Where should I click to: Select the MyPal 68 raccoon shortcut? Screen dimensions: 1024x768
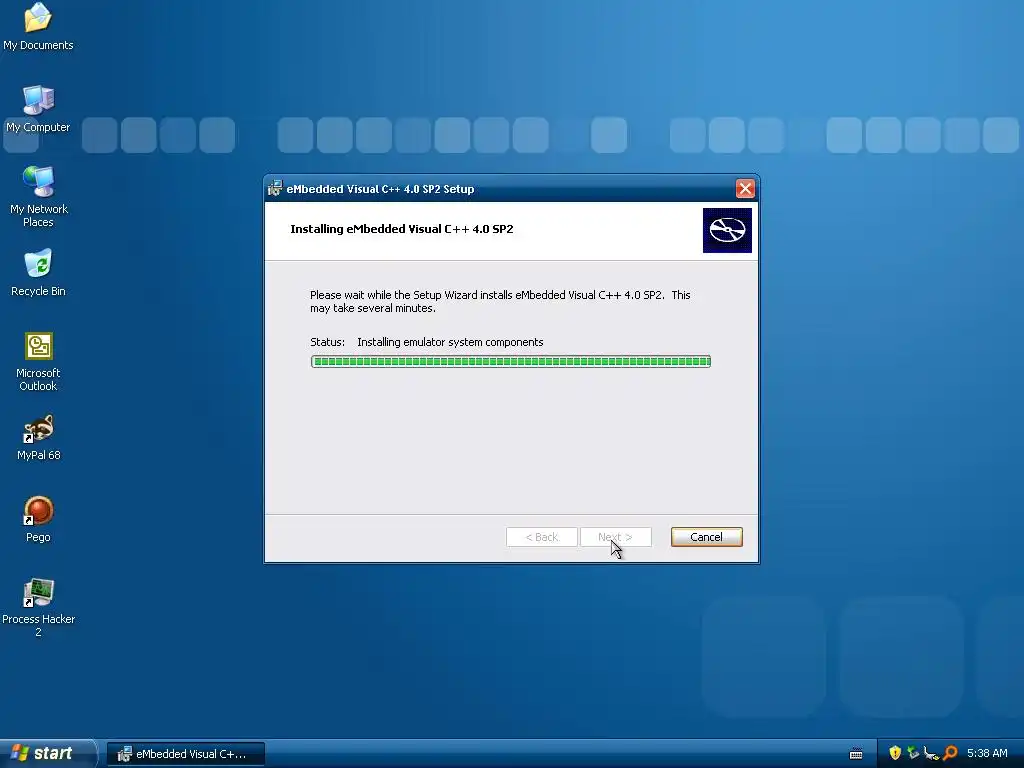click(x=38, y=437)
